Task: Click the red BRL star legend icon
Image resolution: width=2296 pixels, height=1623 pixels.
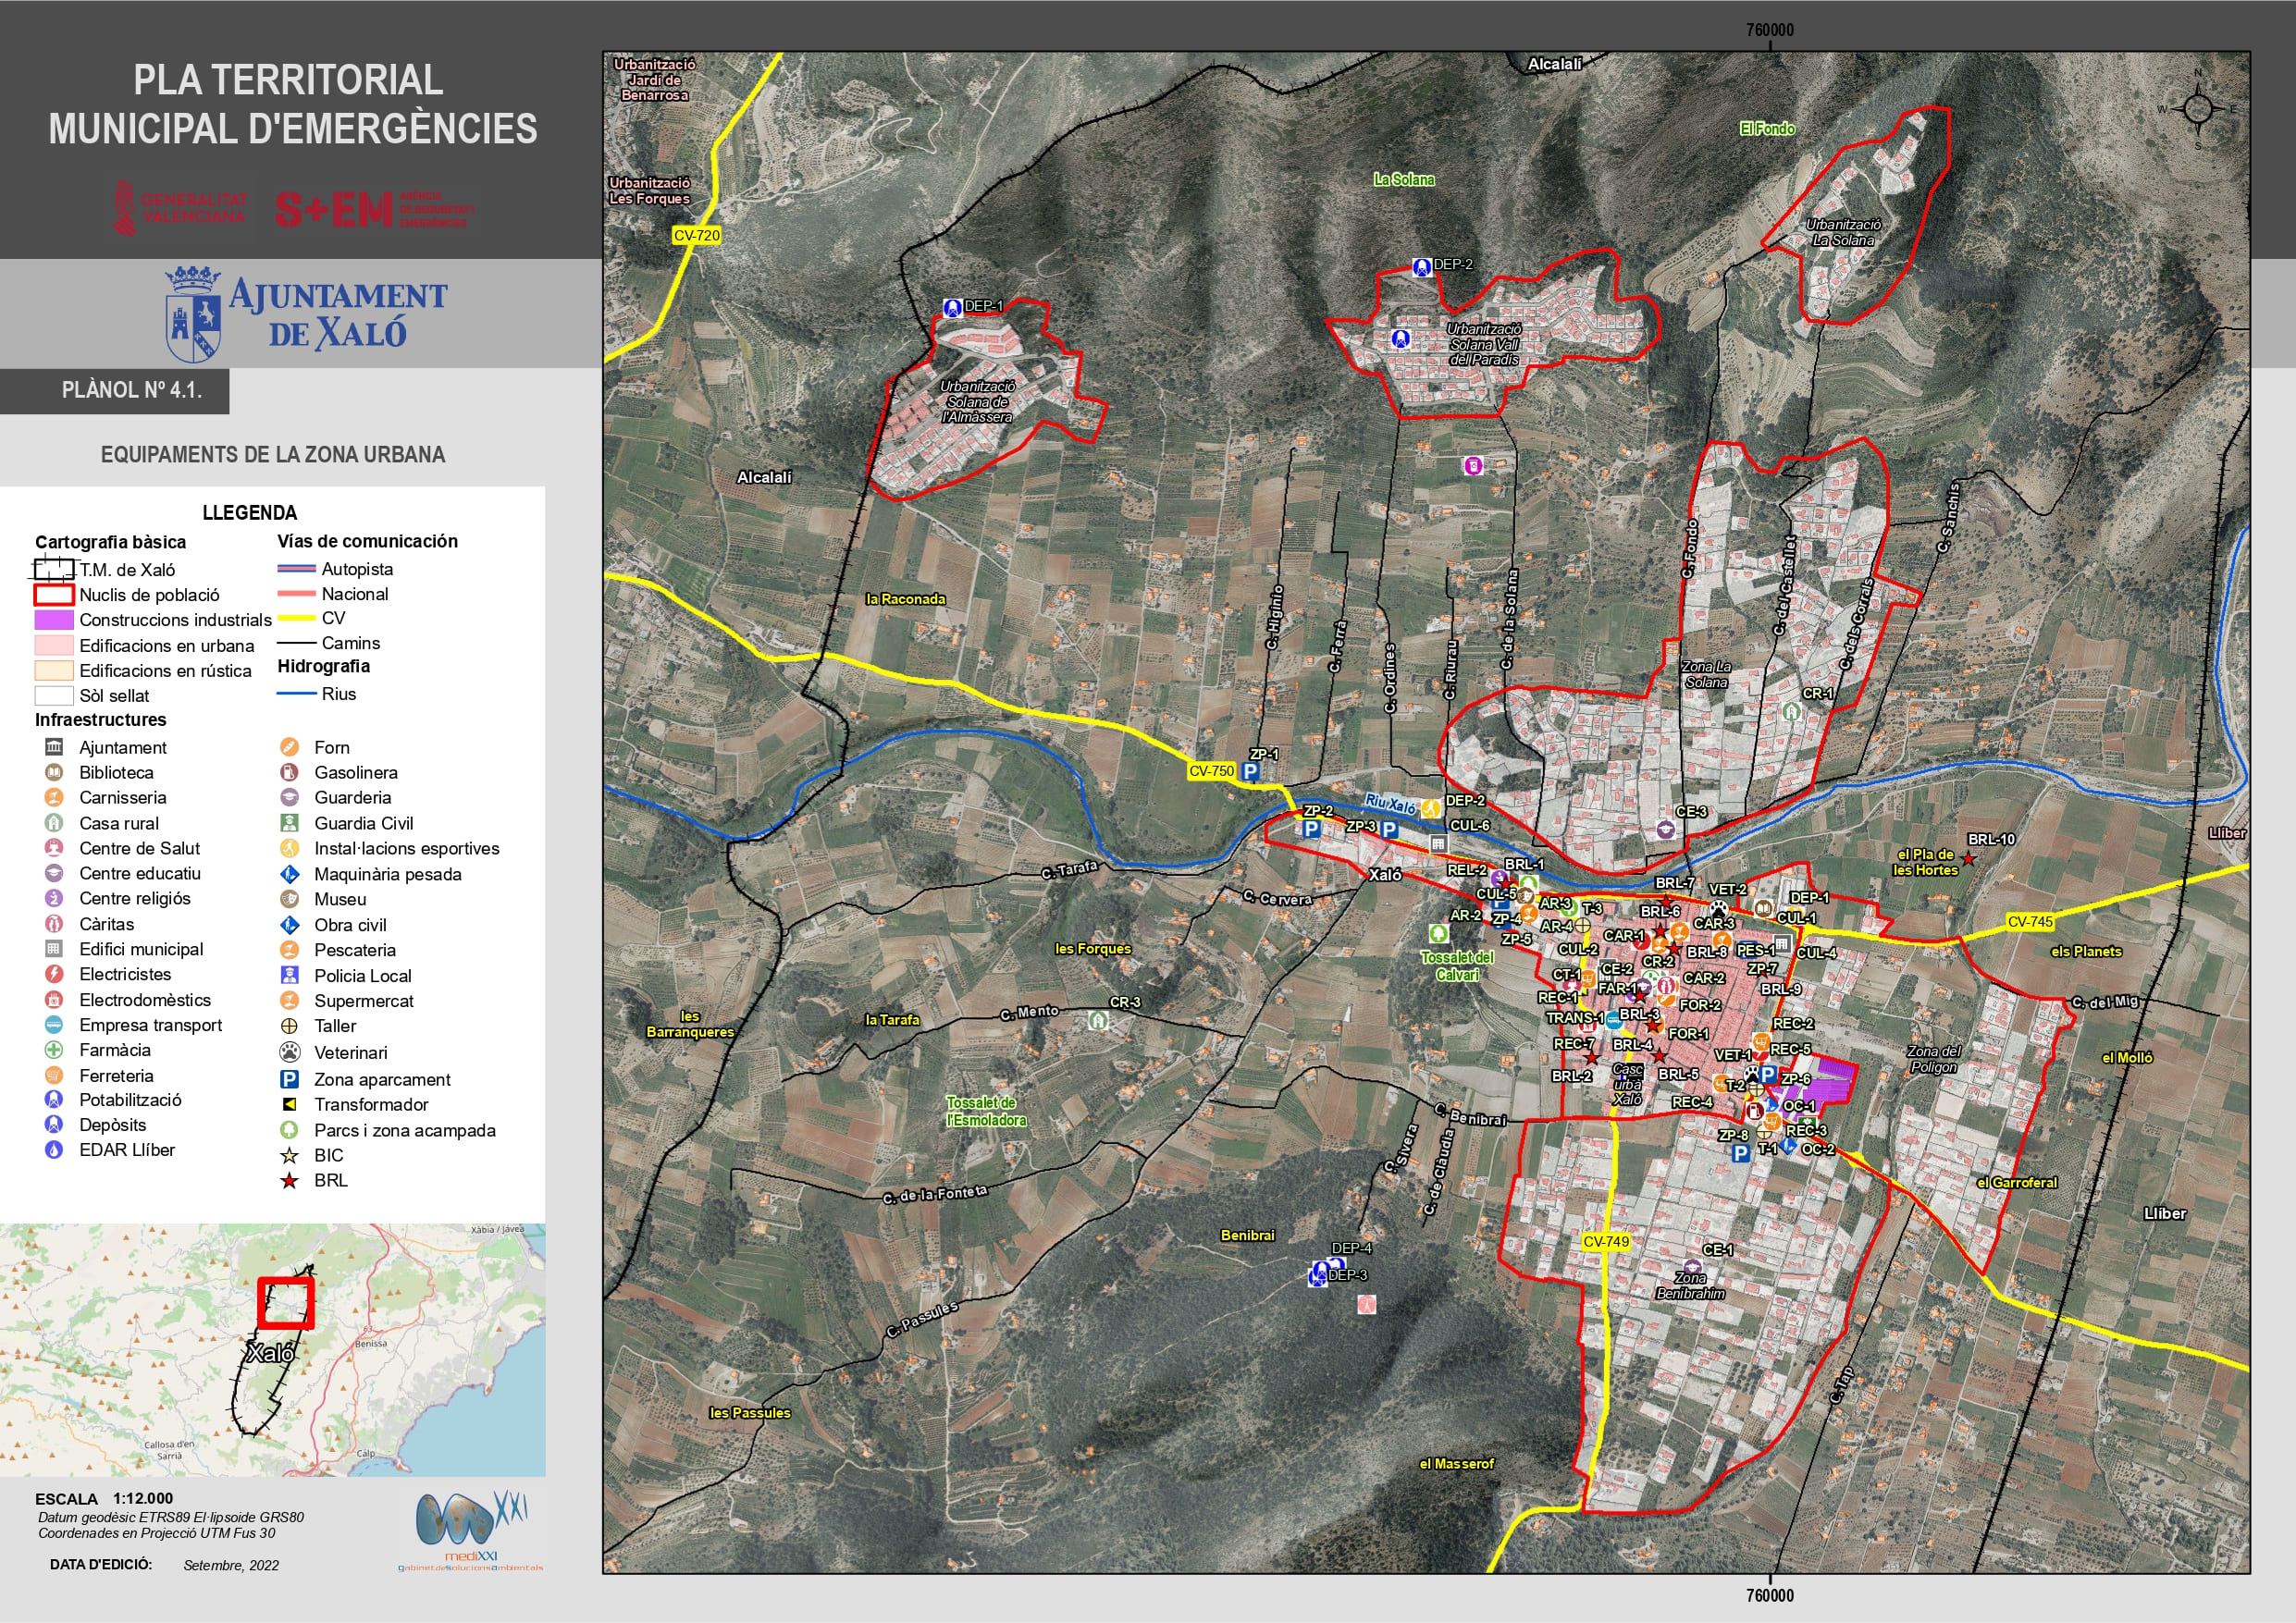Action: (x=289, y=1181)
